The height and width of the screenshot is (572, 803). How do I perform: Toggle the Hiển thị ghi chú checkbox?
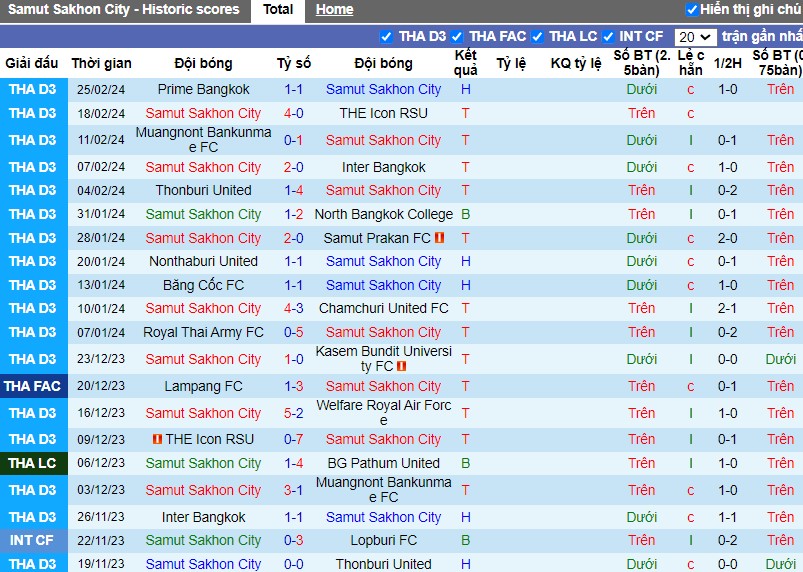(x=692, y=9)
